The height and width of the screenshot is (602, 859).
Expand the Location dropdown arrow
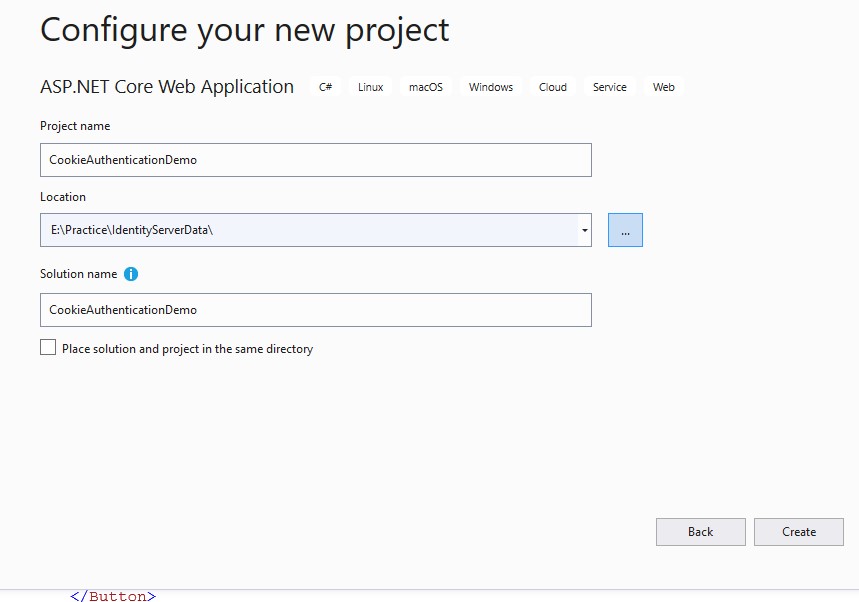point(585,230)
